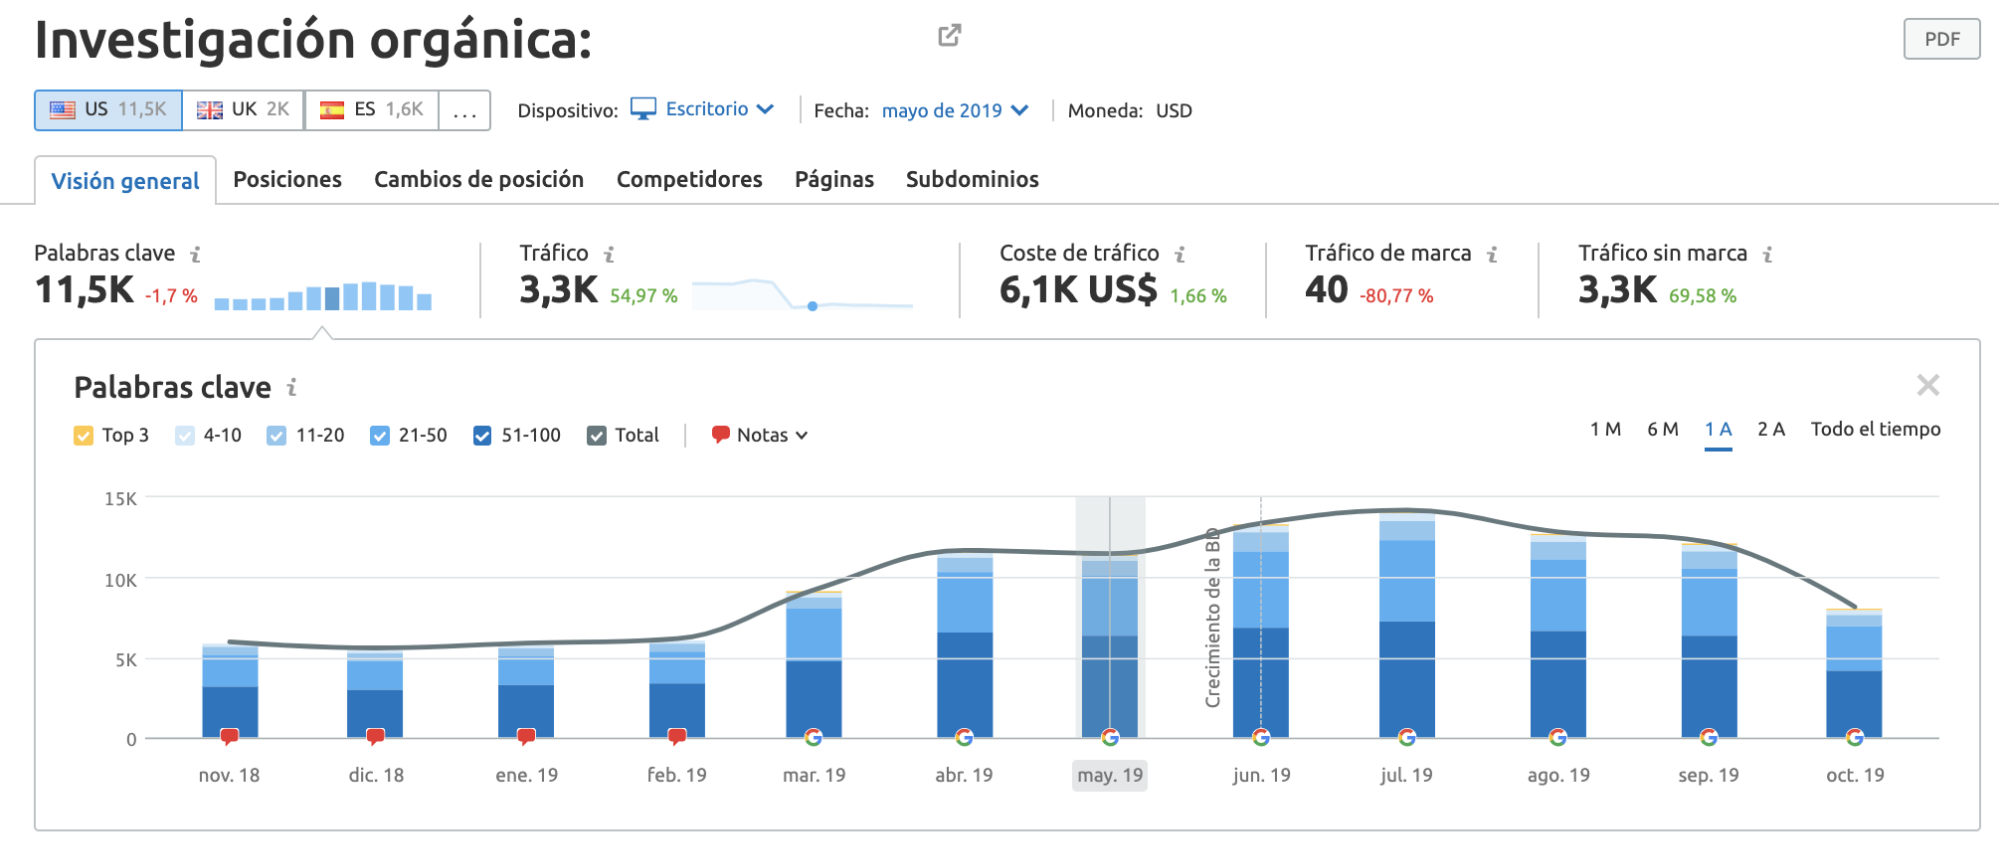Click the Google update icon under ago. 19
The height and width of the screenshot is (854, 1999).
(1558, 737)
